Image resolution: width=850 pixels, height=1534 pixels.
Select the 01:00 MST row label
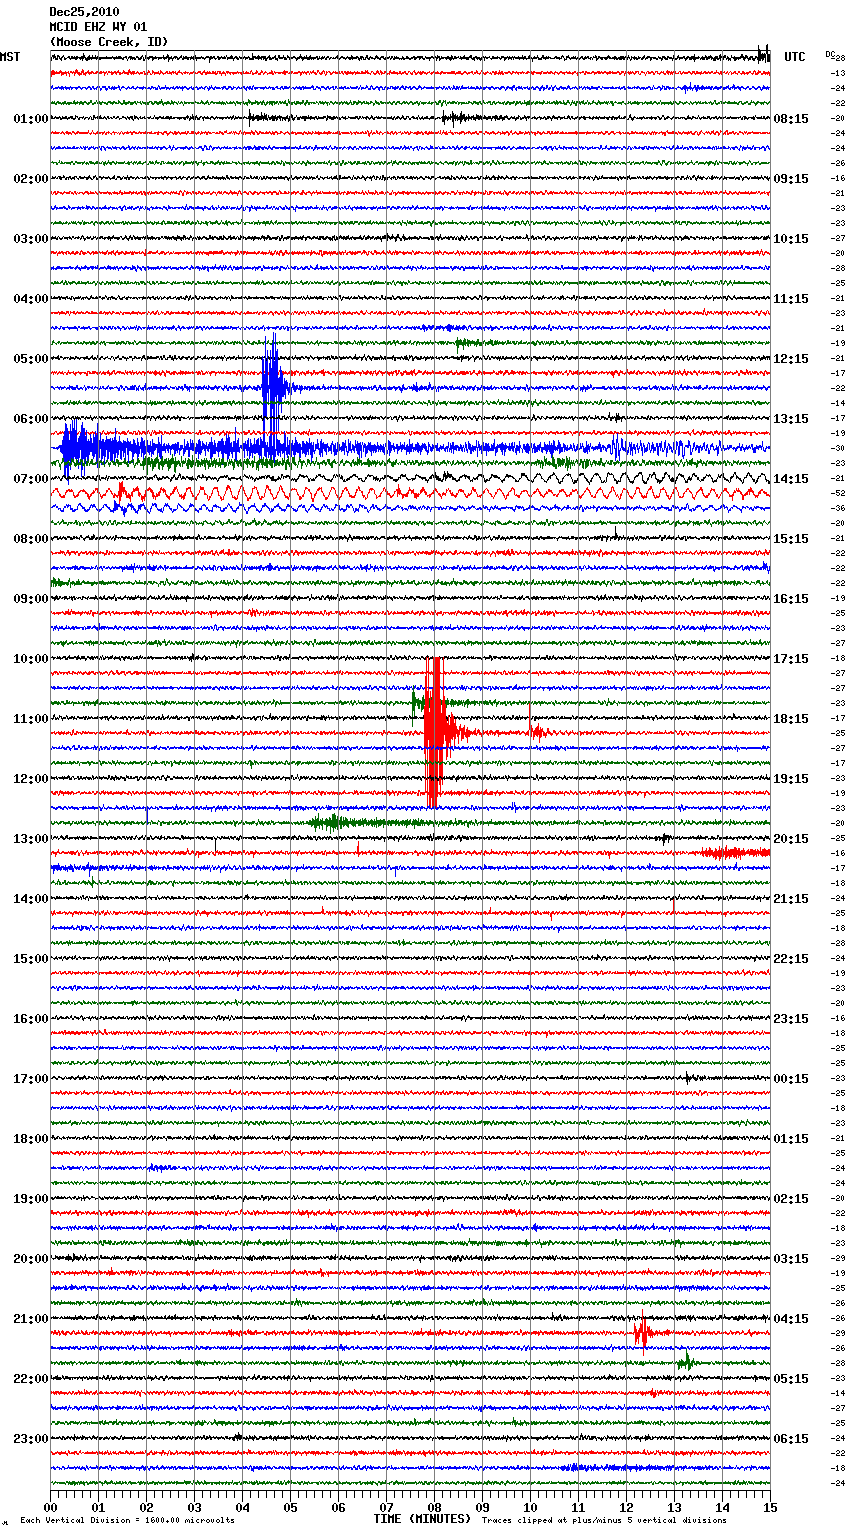(x=31, y=119)
